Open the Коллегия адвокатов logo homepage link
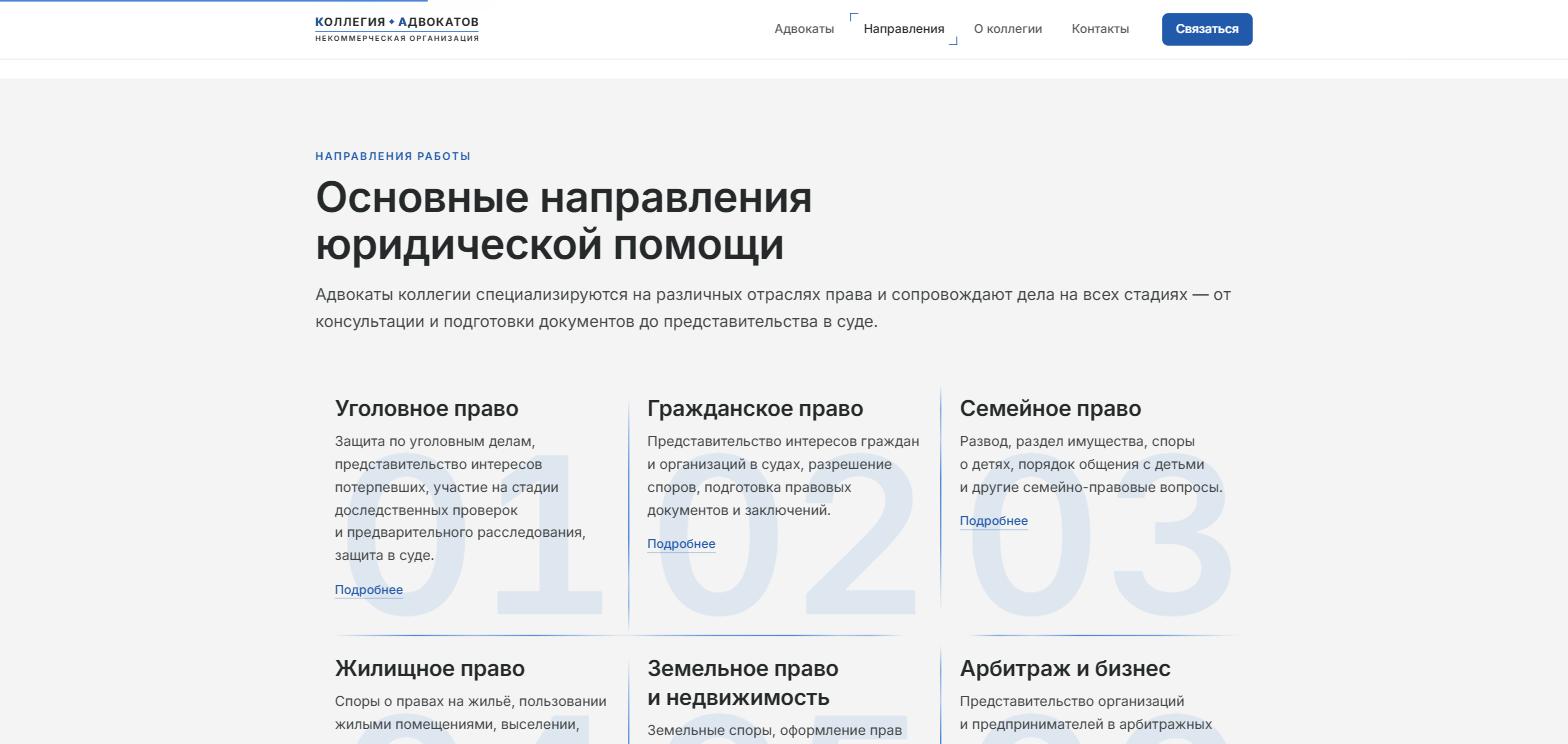 point(397,29)
